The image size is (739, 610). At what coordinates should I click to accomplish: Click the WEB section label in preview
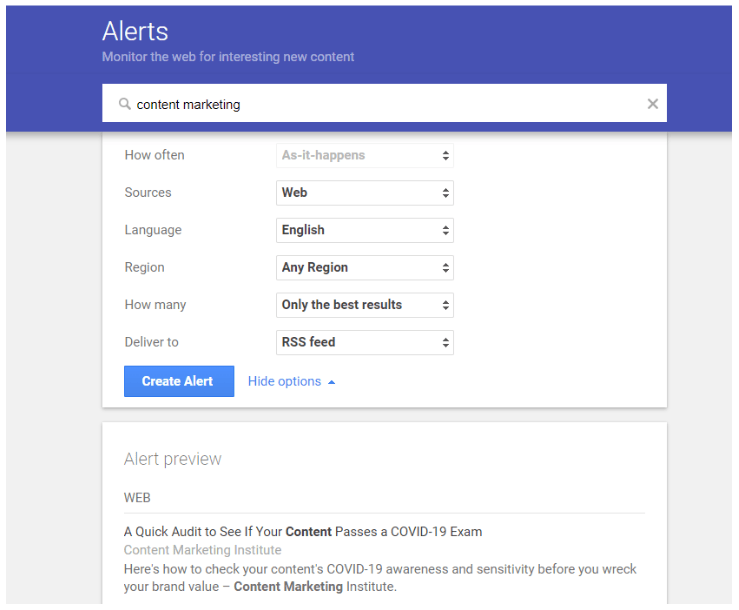(x=137, y=497)
